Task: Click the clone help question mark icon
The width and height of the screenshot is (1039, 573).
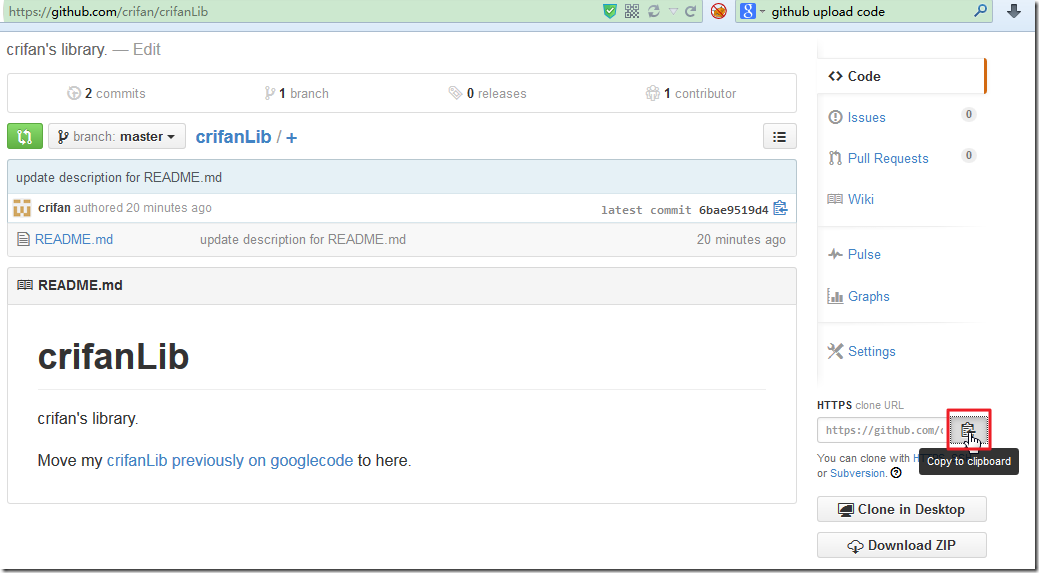Action: coord(896,473)
